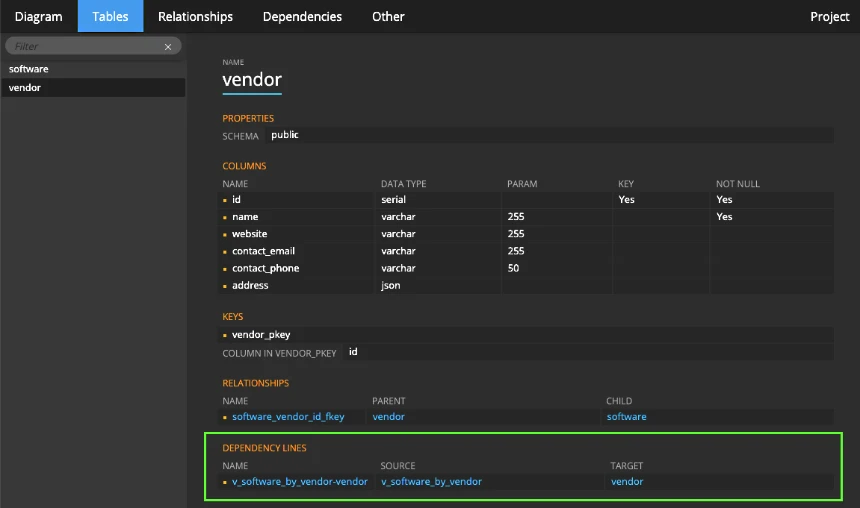Click the param value 50
860x508 pixels.
pos(513,268)
